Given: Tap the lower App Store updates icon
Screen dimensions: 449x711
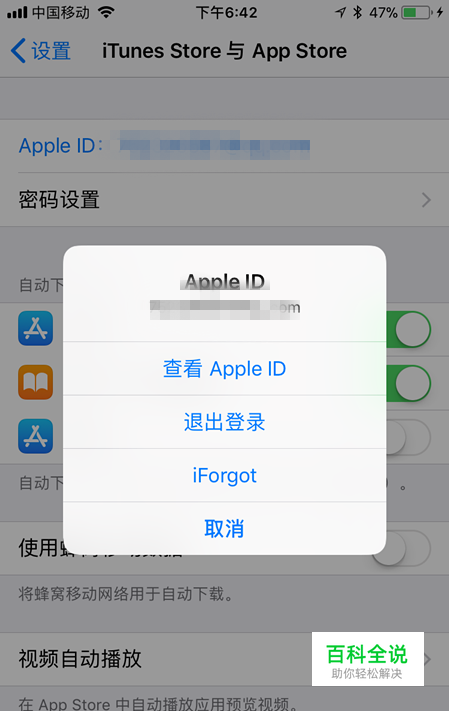Looking at the screenshot, I should pyautogui.click(x=35, y=436).
